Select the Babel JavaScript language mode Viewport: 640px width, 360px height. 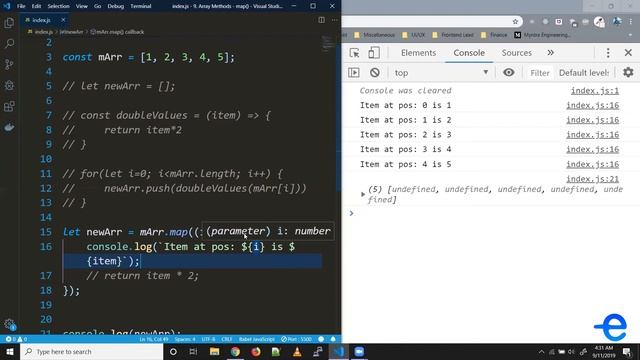pos(256,339)
